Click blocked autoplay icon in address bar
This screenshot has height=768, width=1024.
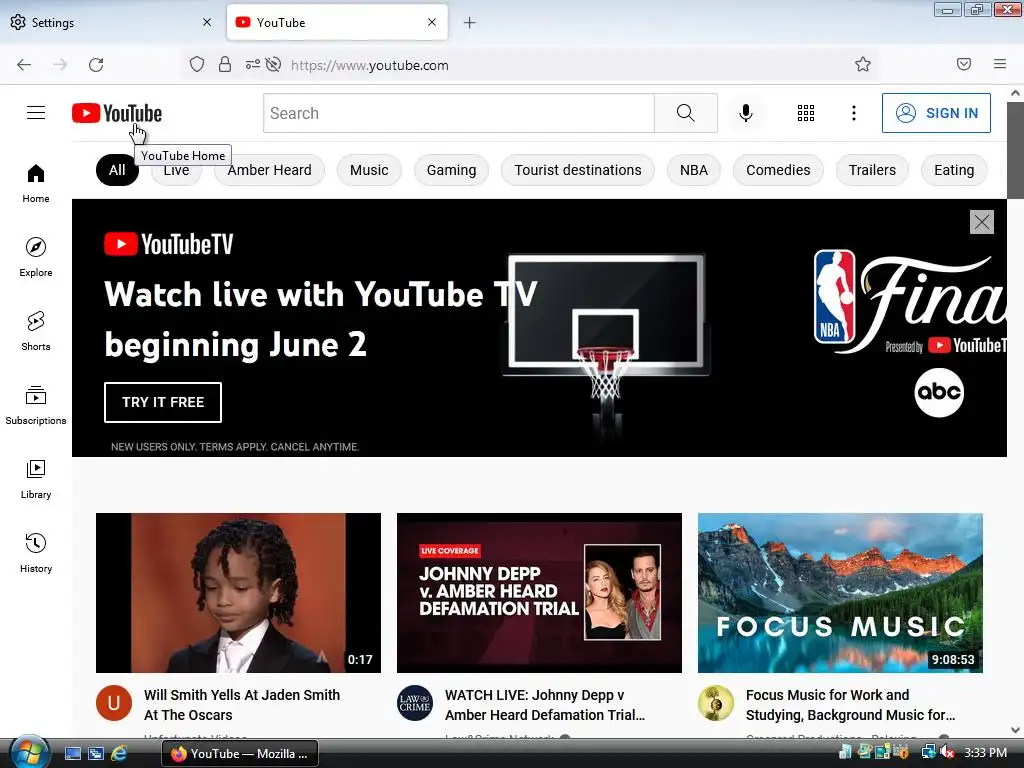pyautogui.click(x=274, y=65)
